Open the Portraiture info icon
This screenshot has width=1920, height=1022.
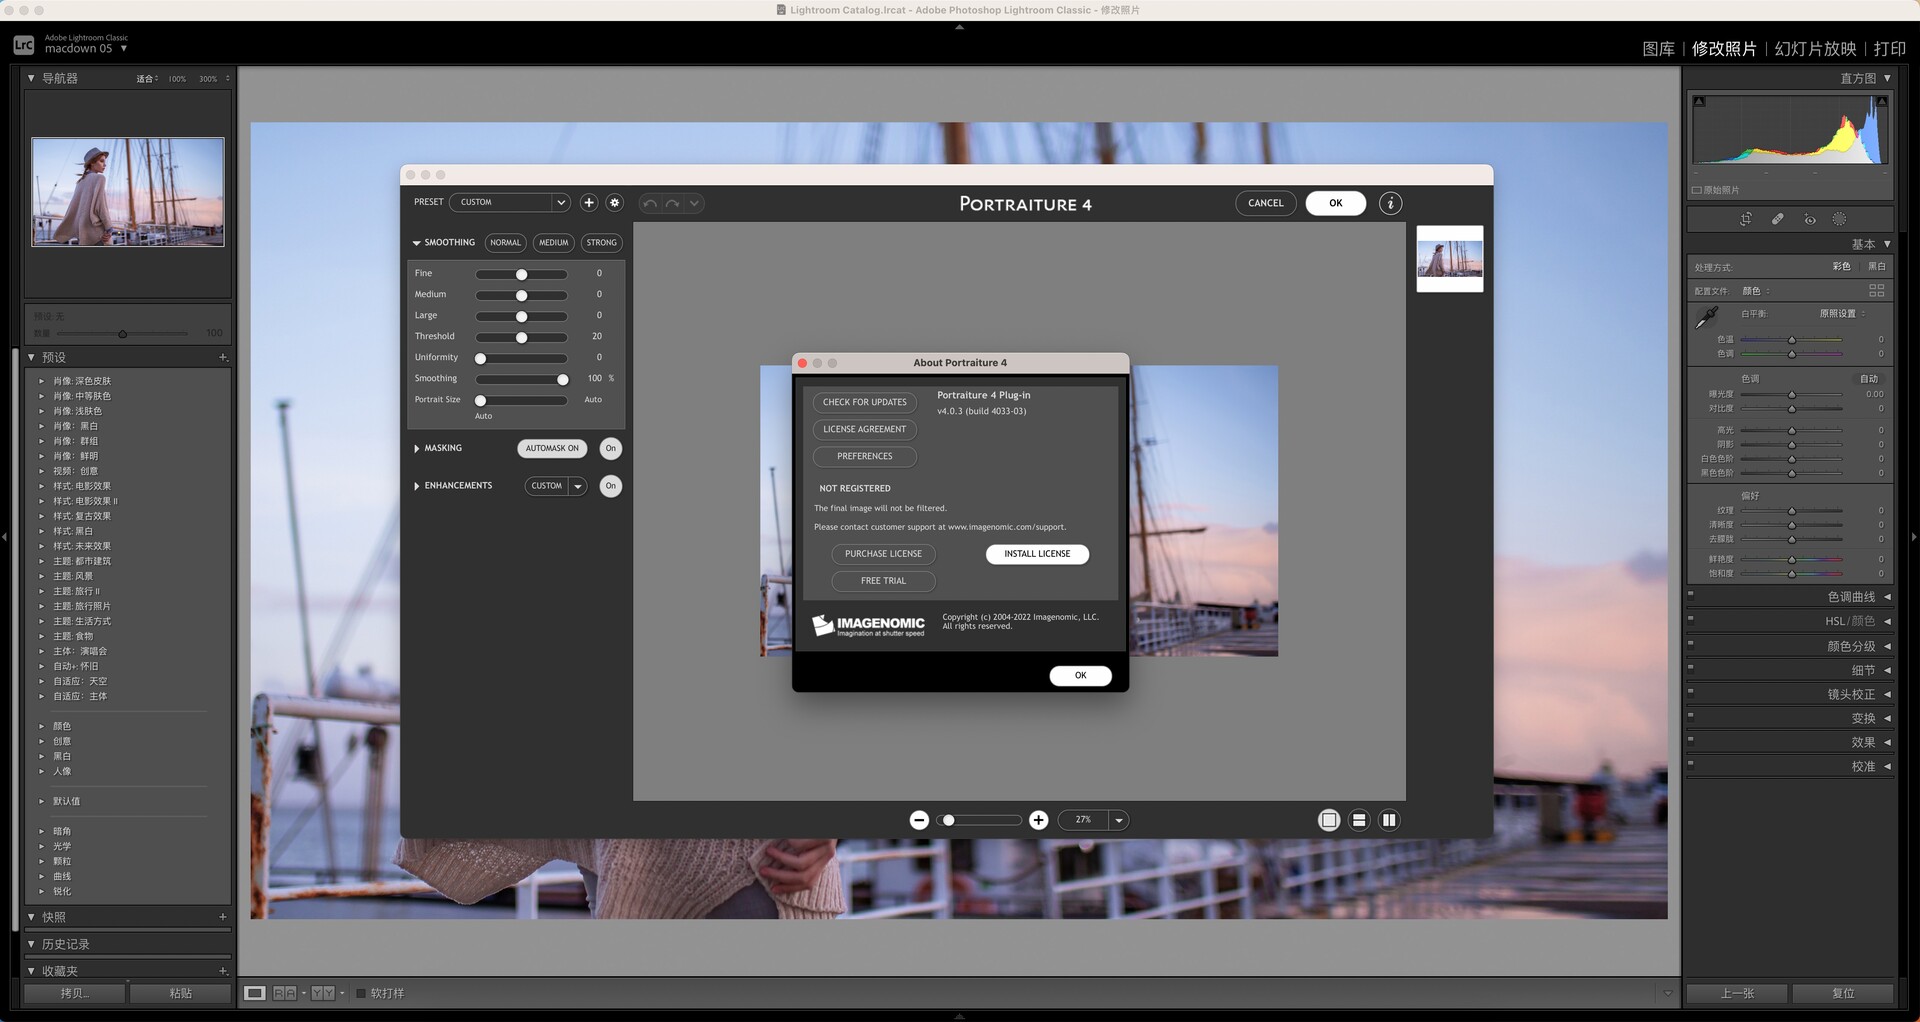pos(1390,203)
